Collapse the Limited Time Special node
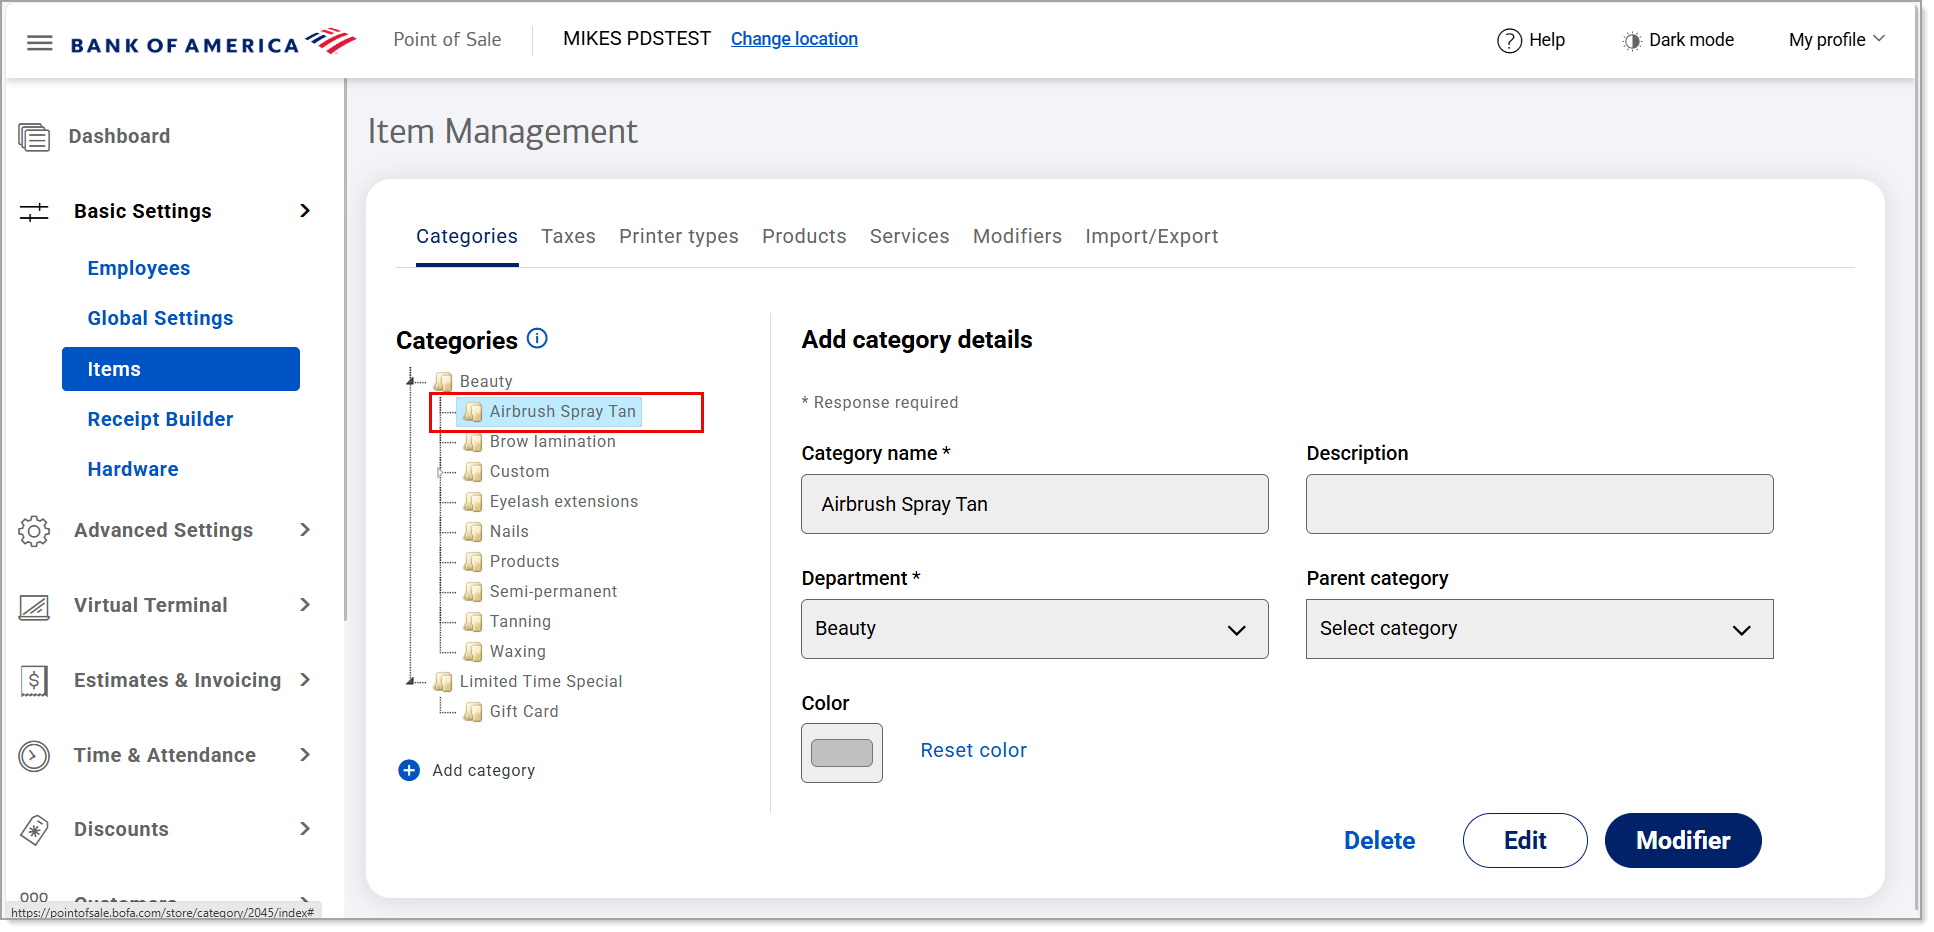The height and width of the screenshot is (932, 1934). [x=410, y=681]
